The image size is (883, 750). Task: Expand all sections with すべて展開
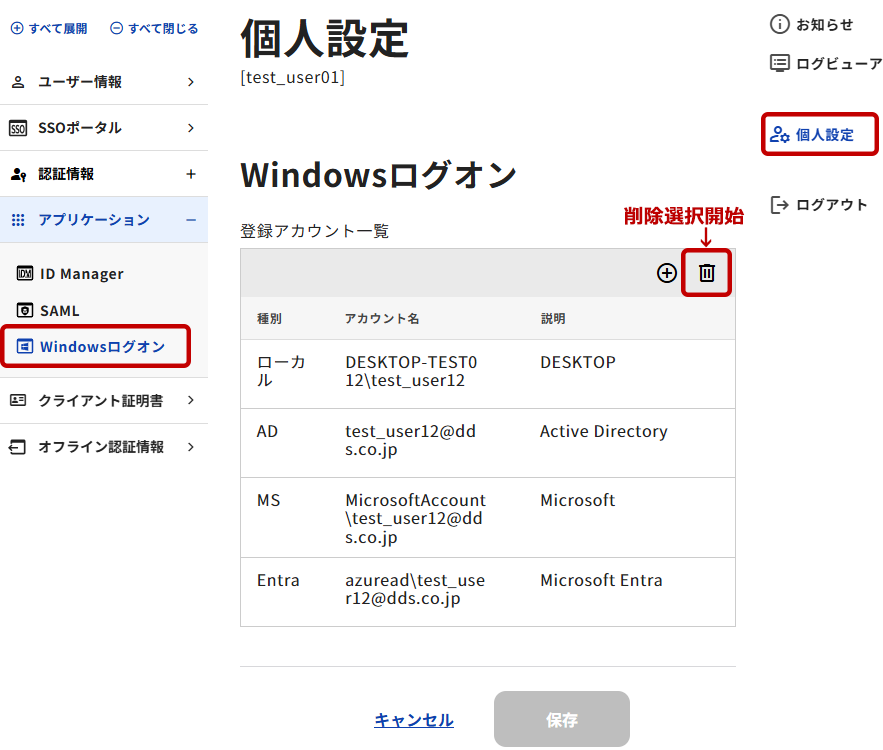(x=49, y=28)
